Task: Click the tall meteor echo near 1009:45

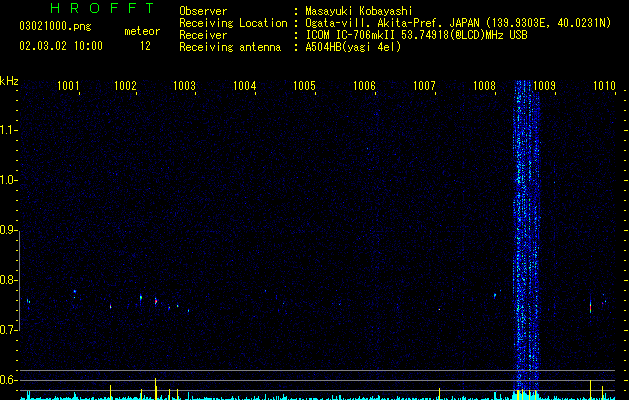Action: (x=590, y=306)
